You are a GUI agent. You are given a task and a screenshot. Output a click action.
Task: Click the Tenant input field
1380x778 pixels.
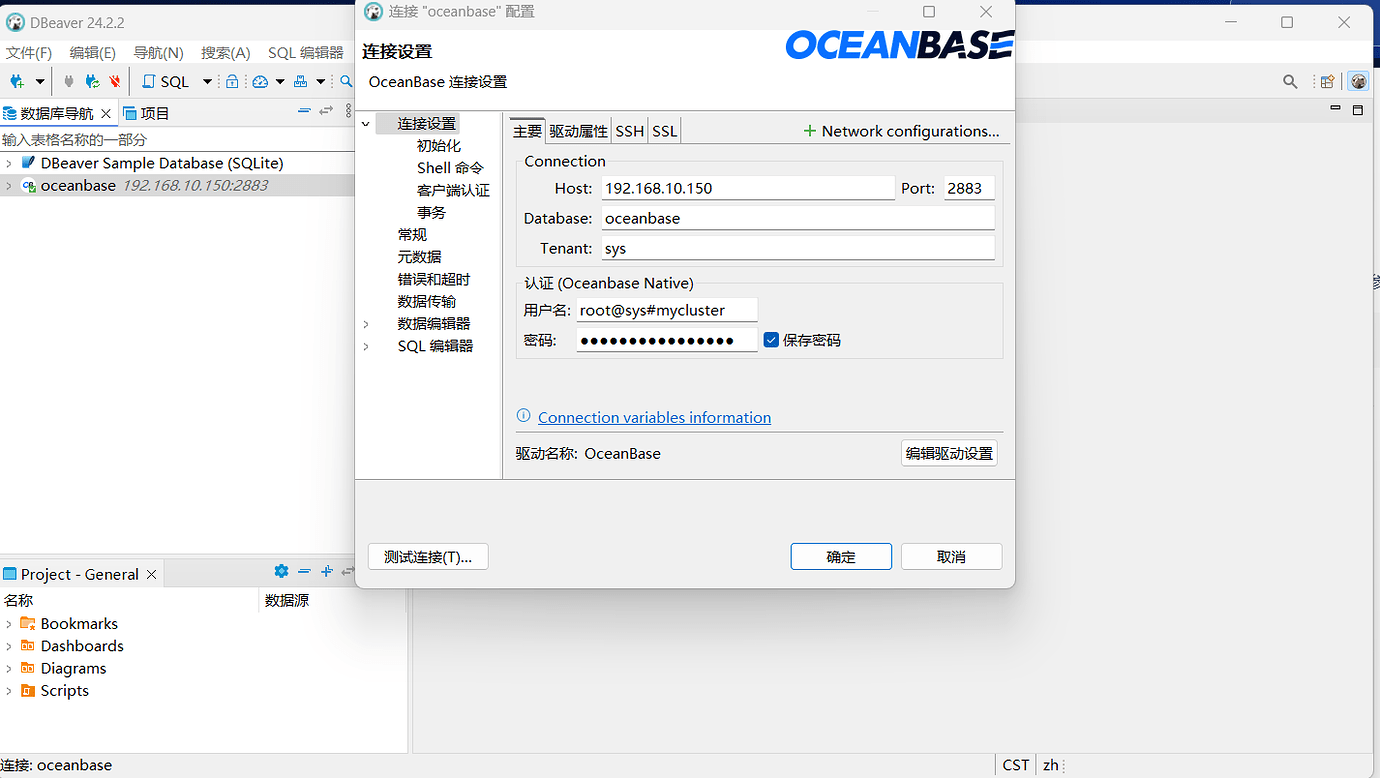(797, 248)
